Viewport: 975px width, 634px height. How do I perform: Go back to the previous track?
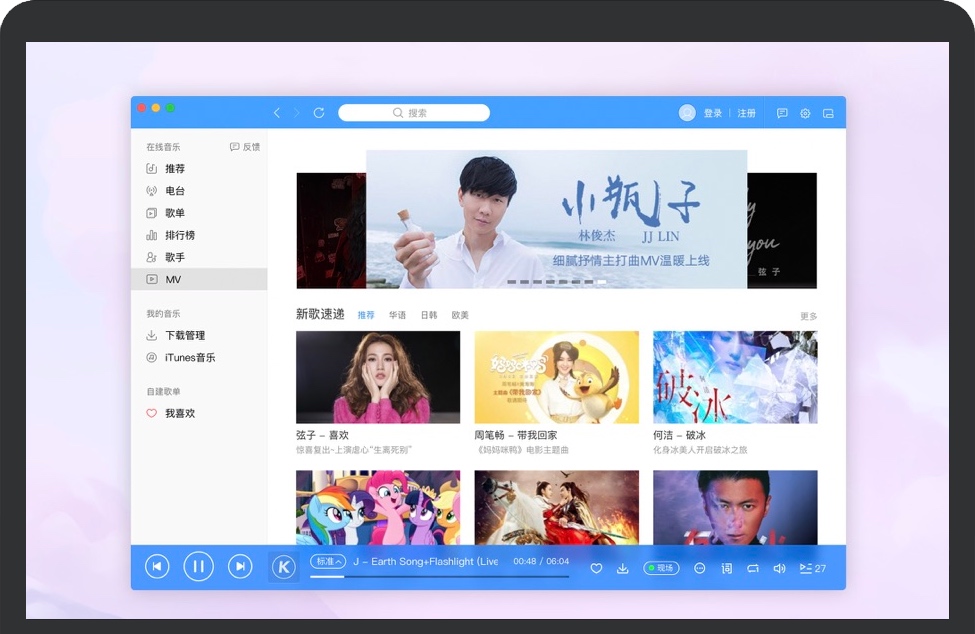[157, 567]
